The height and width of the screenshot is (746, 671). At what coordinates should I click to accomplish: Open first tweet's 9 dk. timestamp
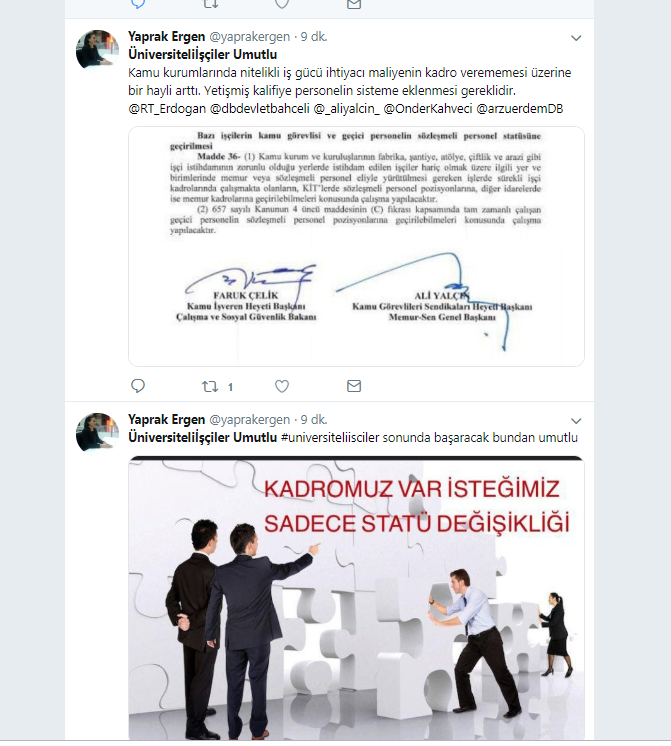314,37
